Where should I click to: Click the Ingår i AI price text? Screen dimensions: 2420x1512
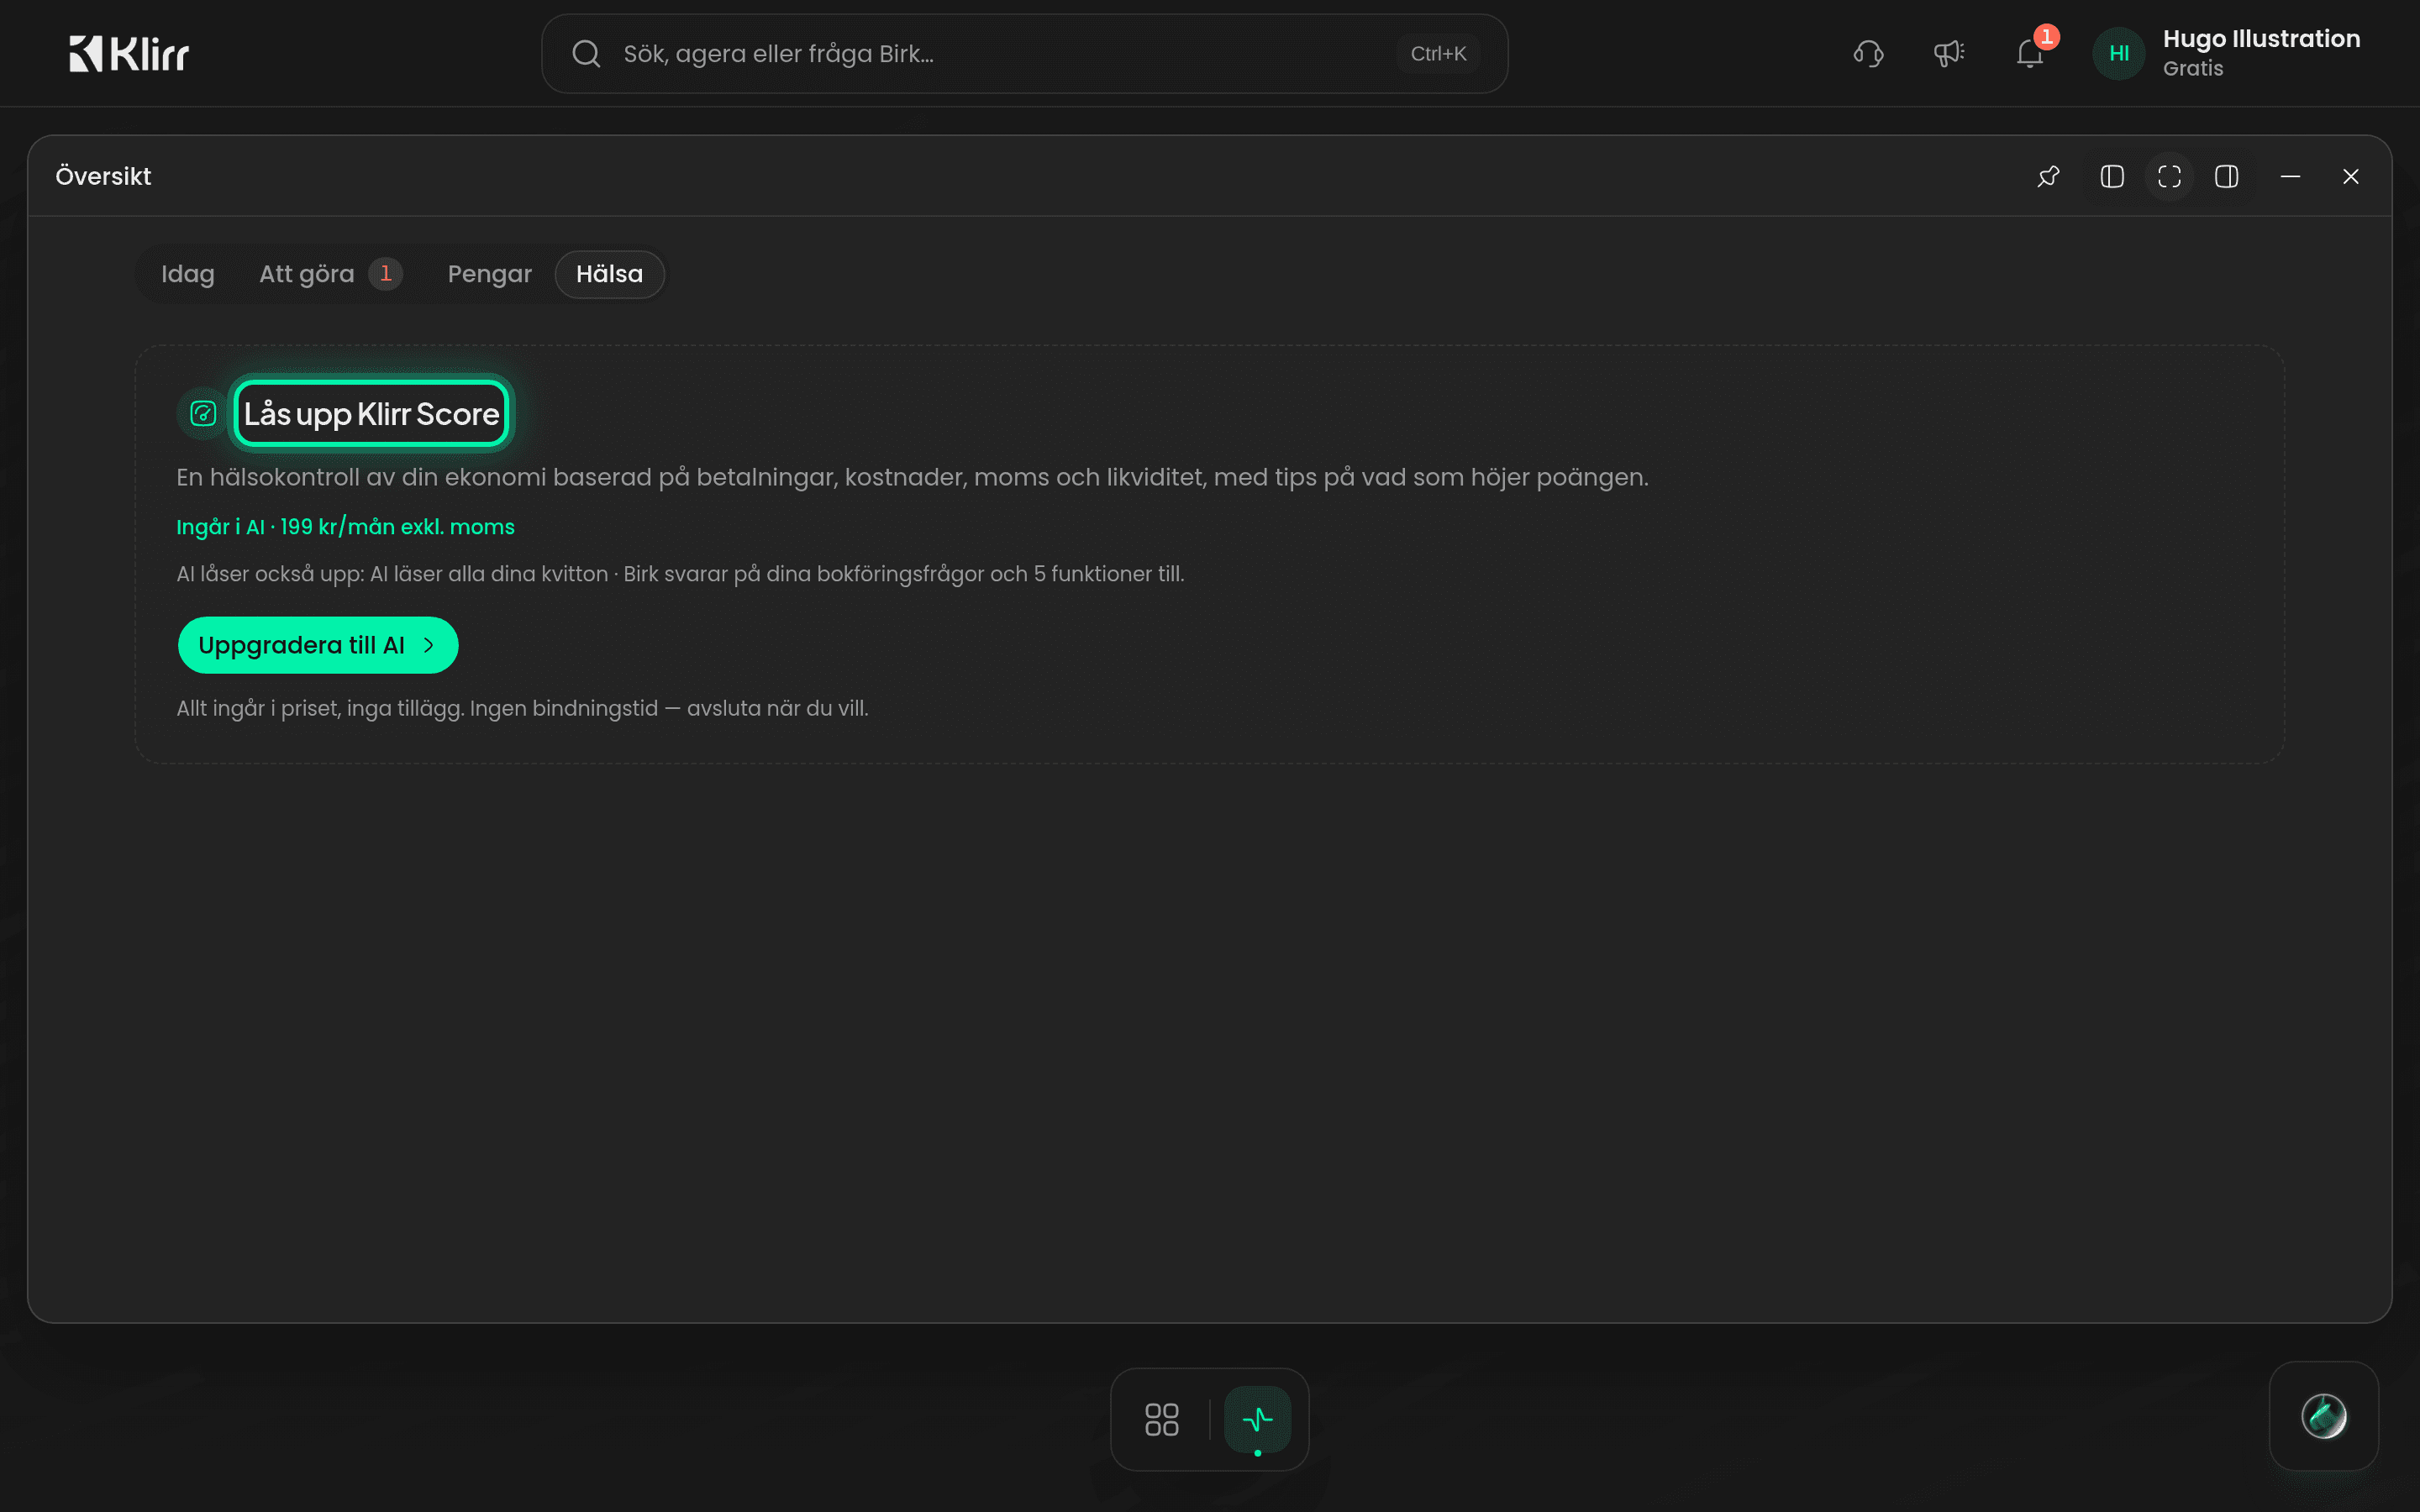tap(346, 527)
